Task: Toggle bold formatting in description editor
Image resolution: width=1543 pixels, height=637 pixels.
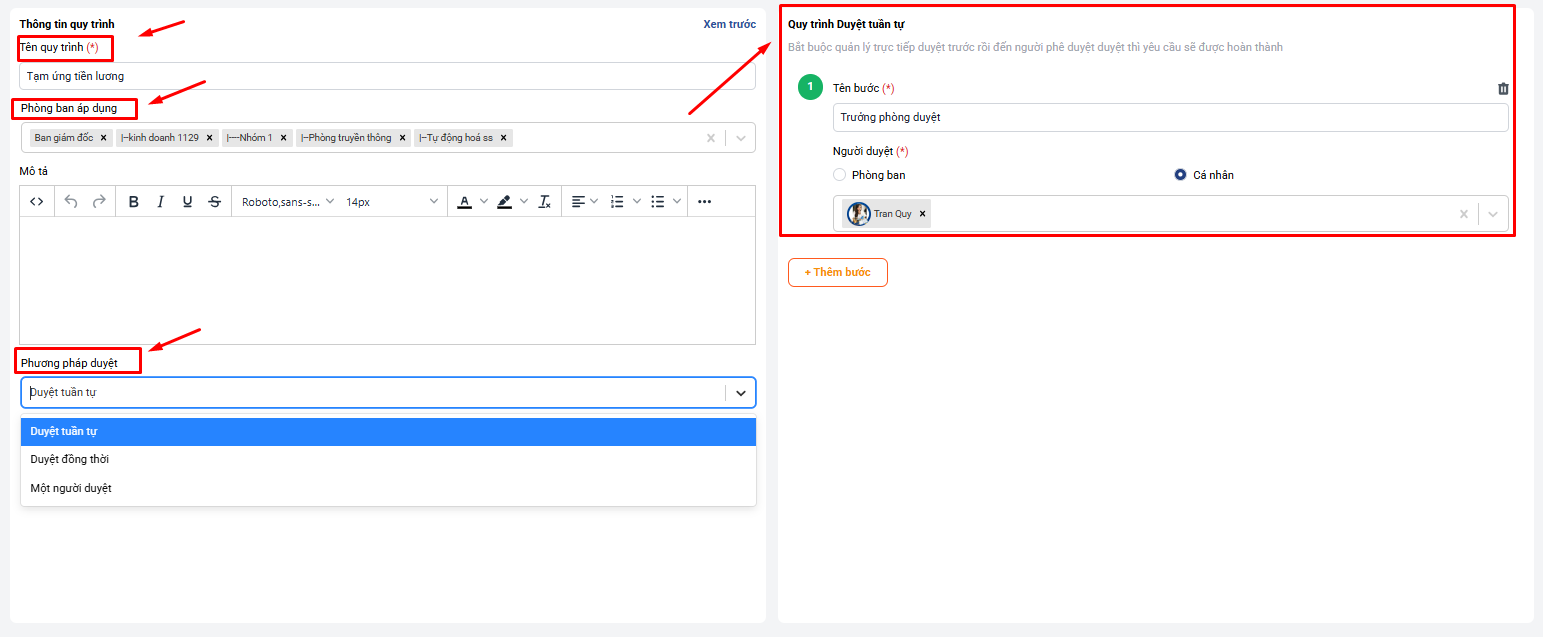Action: click(134, 202)
